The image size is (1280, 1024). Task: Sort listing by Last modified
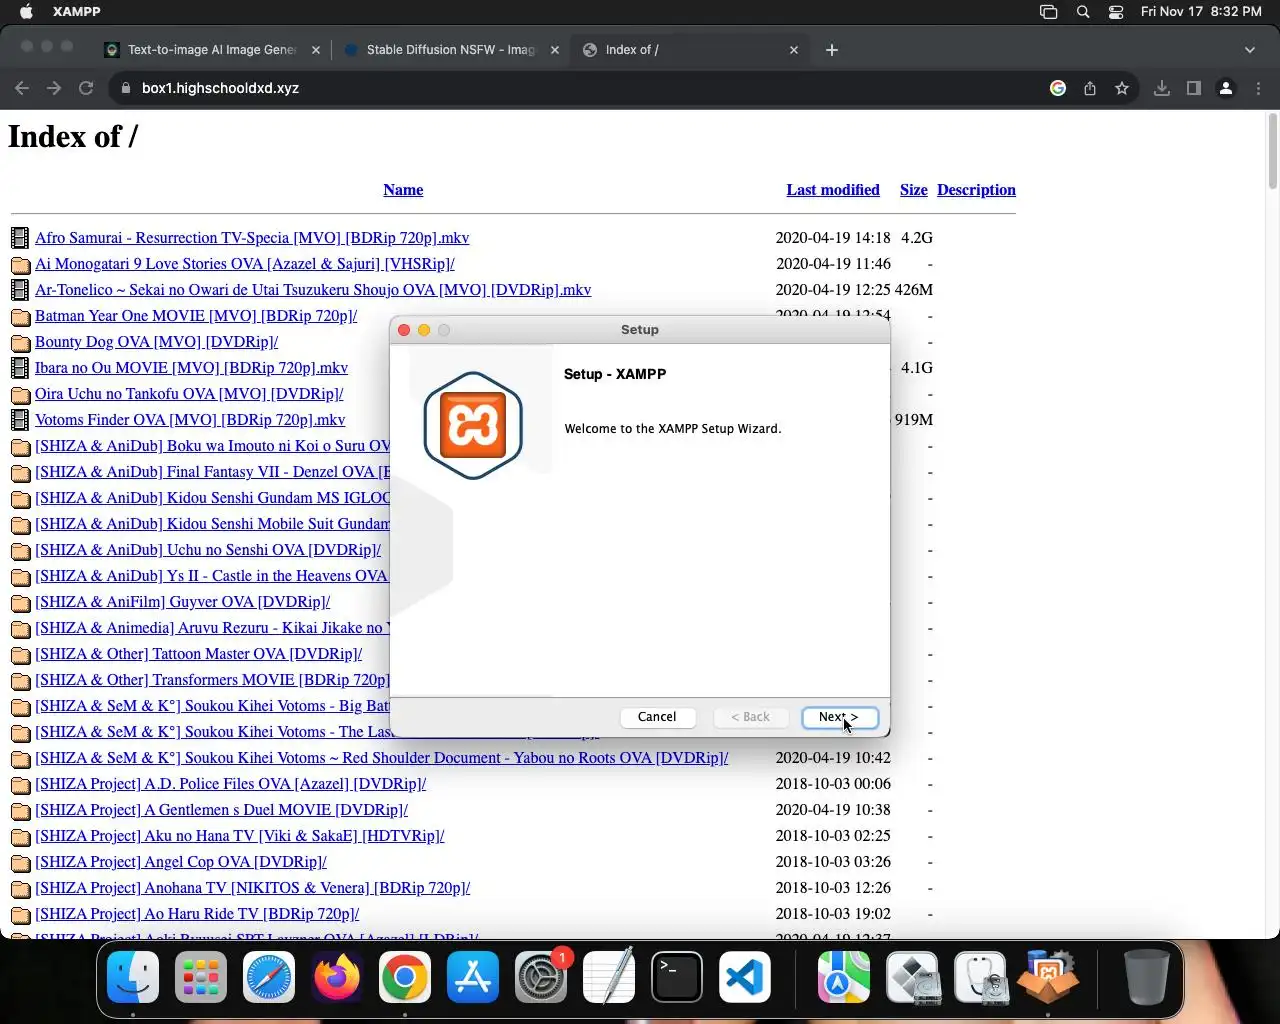tap(833, 190)
